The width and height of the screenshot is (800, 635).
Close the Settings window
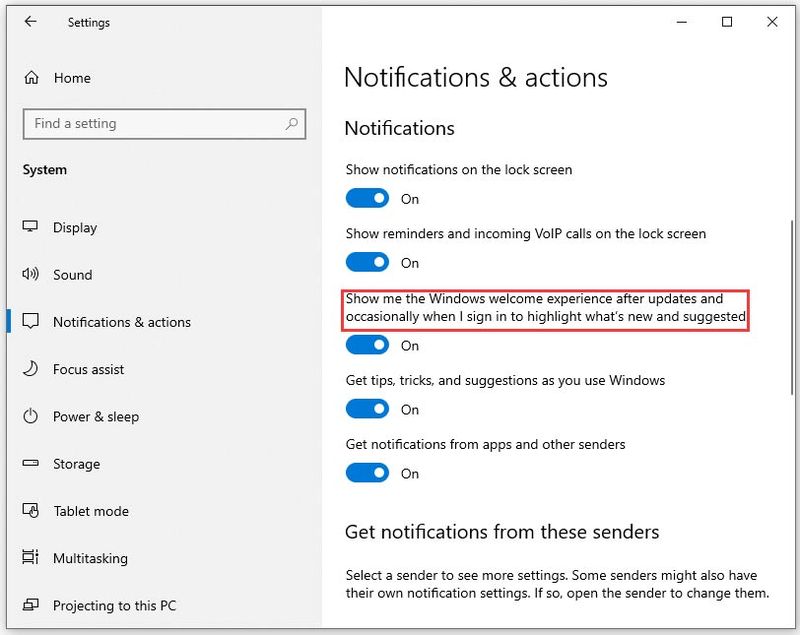(x=772, y=22)
